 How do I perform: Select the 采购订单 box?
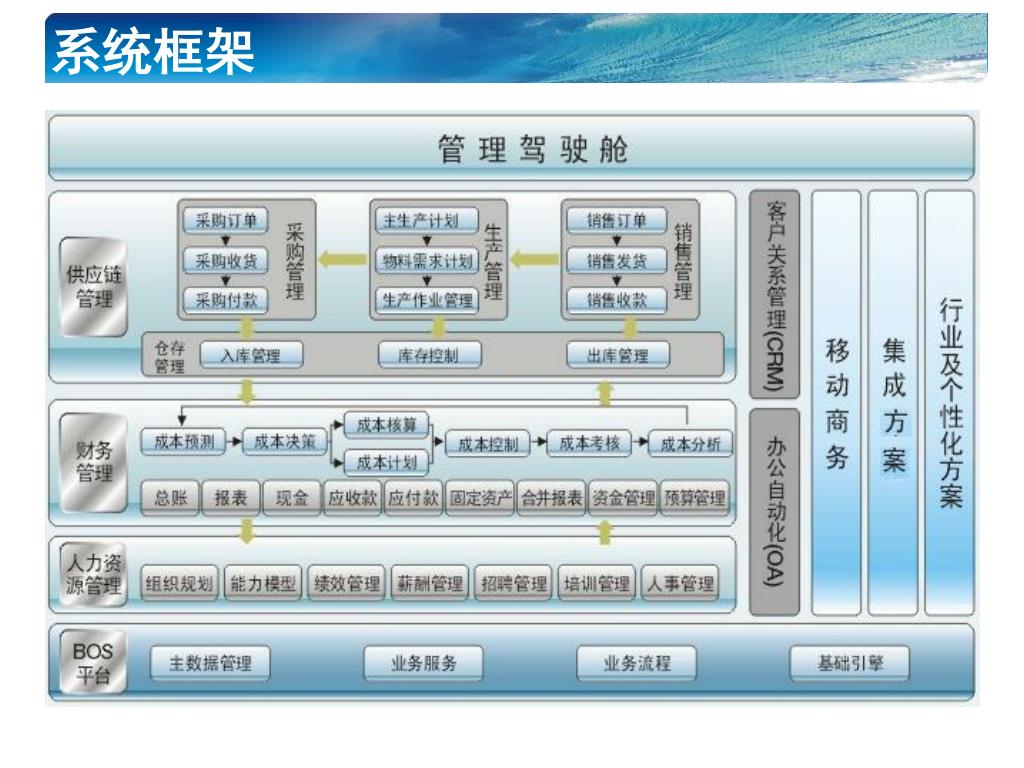(226, 220)
